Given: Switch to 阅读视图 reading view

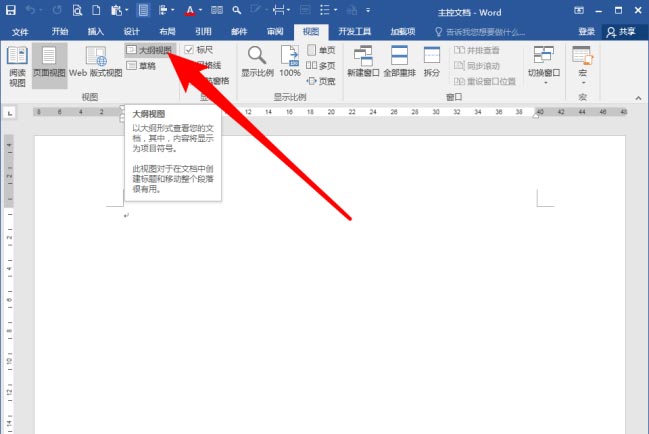Looking at the screenshot, I should click(17, 66).
